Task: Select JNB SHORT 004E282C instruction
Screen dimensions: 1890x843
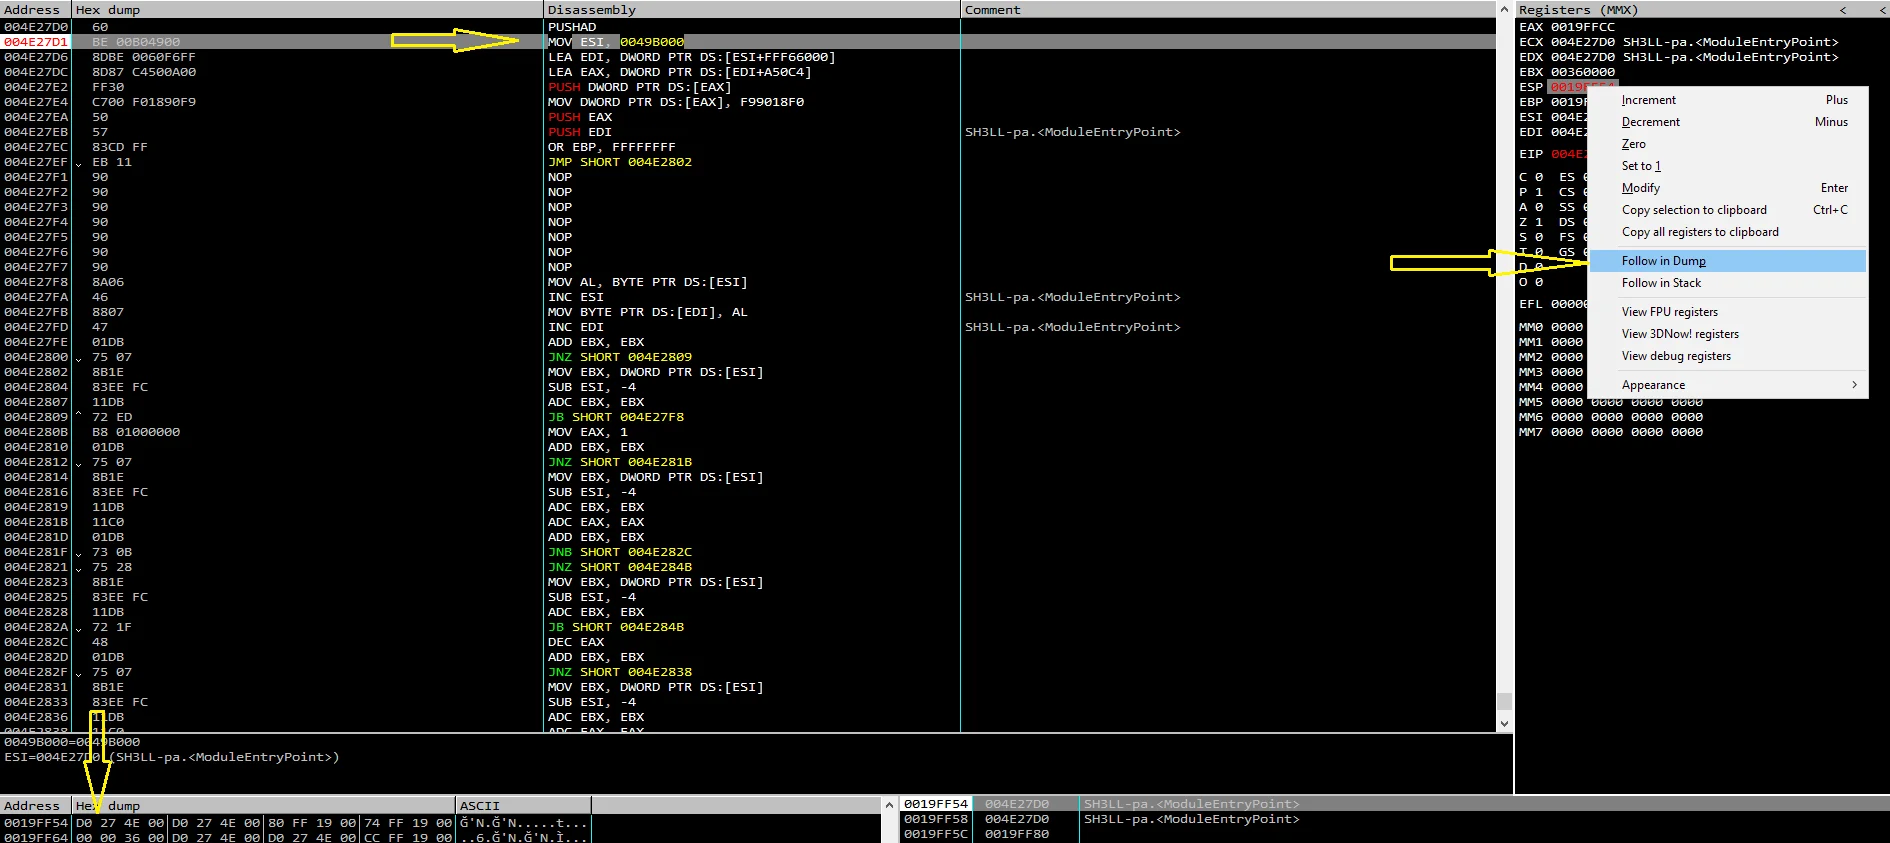Action: click(x=620, y=552)
